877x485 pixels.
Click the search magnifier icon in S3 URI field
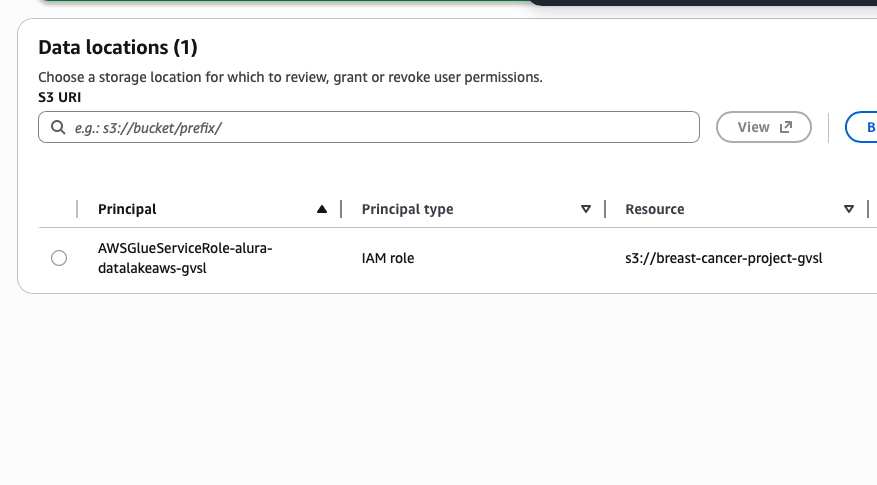pos(57,128)
